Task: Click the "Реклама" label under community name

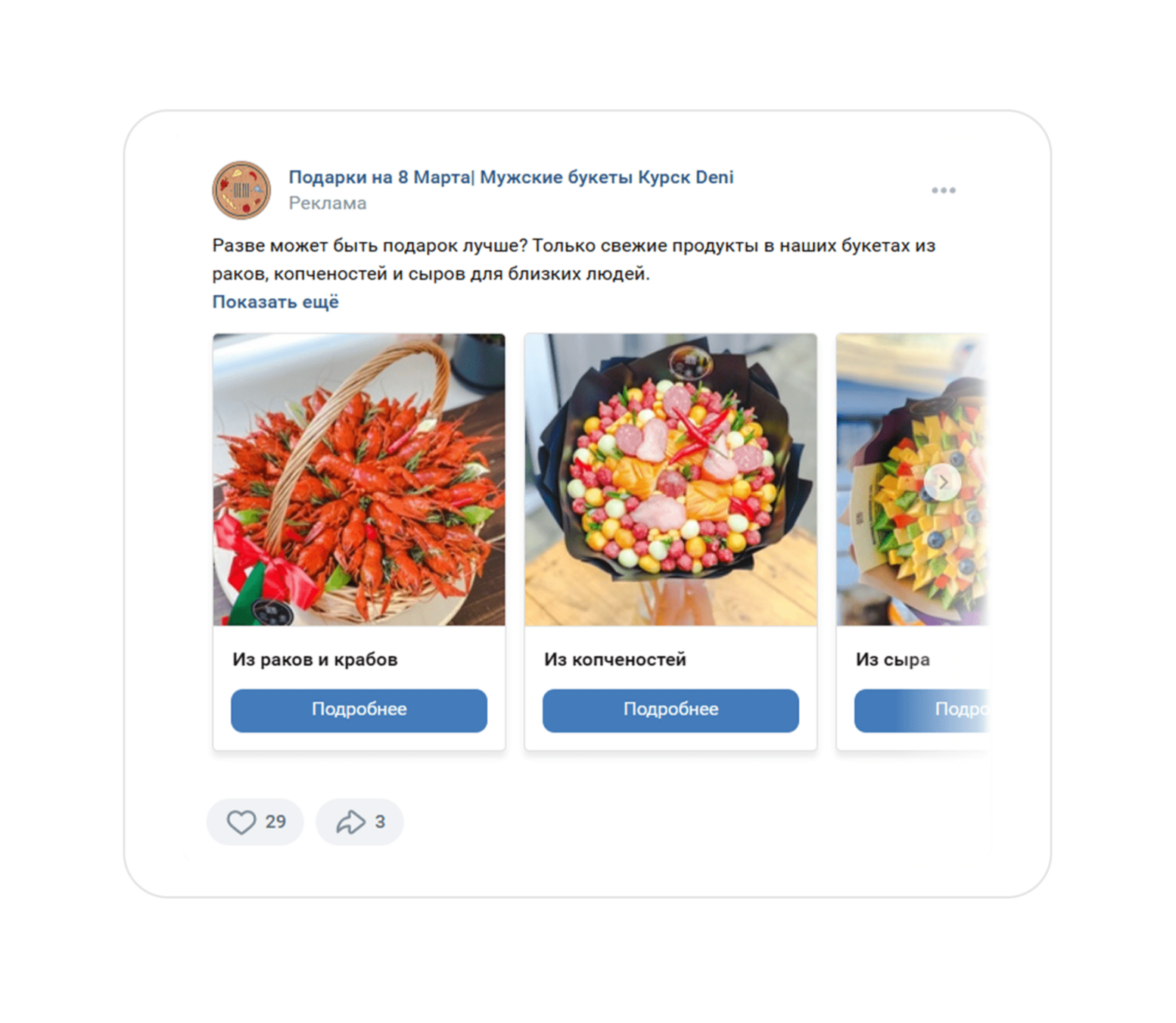Action: [x=327, y=204]
